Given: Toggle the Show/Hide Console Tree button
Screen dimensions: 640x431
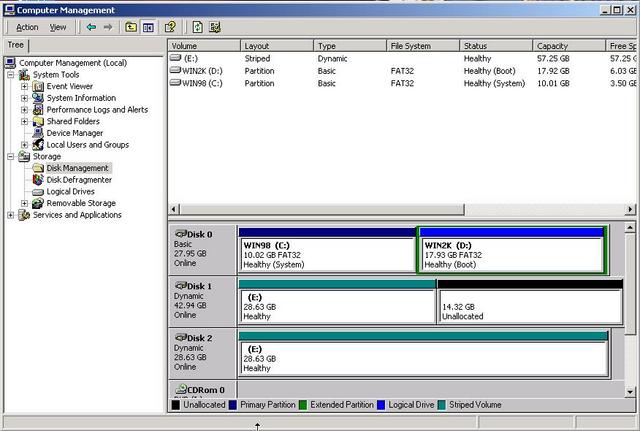Looking at the screenshot, I should point(148,27).
